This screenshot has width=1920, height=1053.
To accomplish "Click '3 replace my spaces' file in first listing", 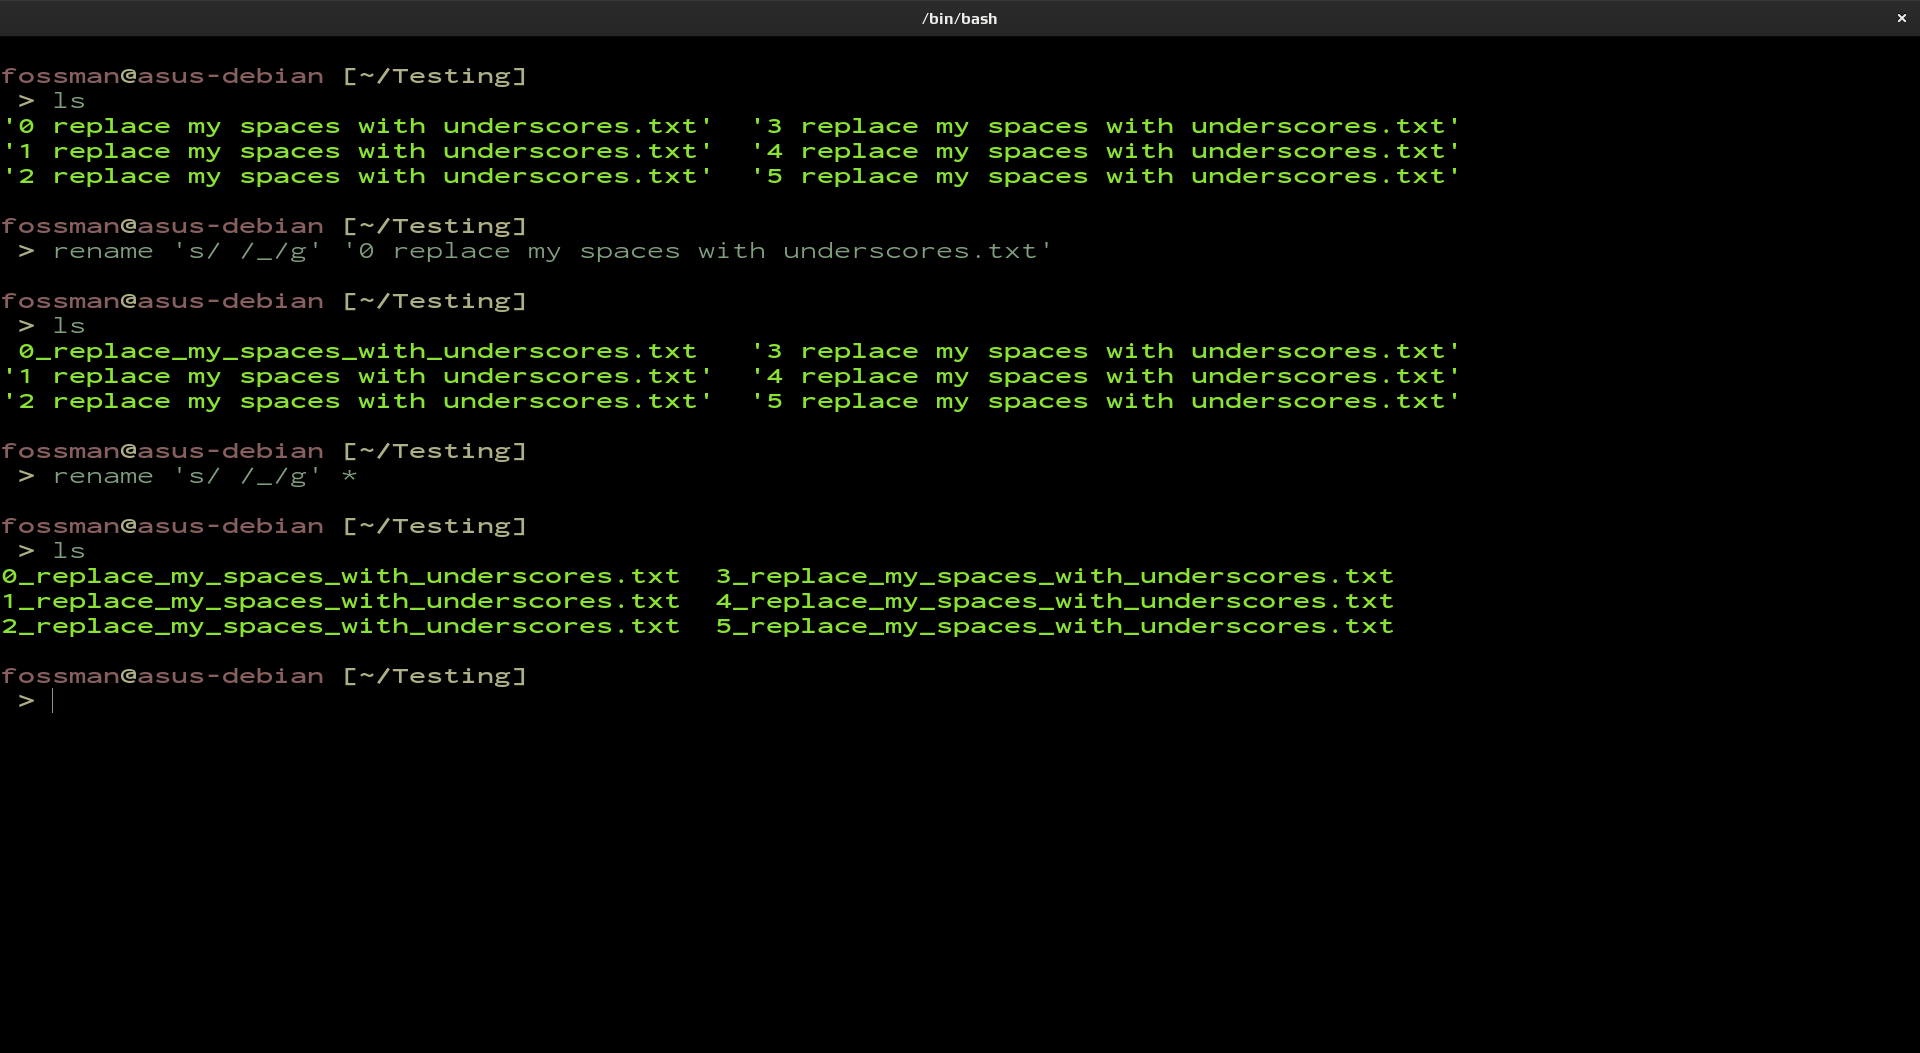I will [1105, 126].
